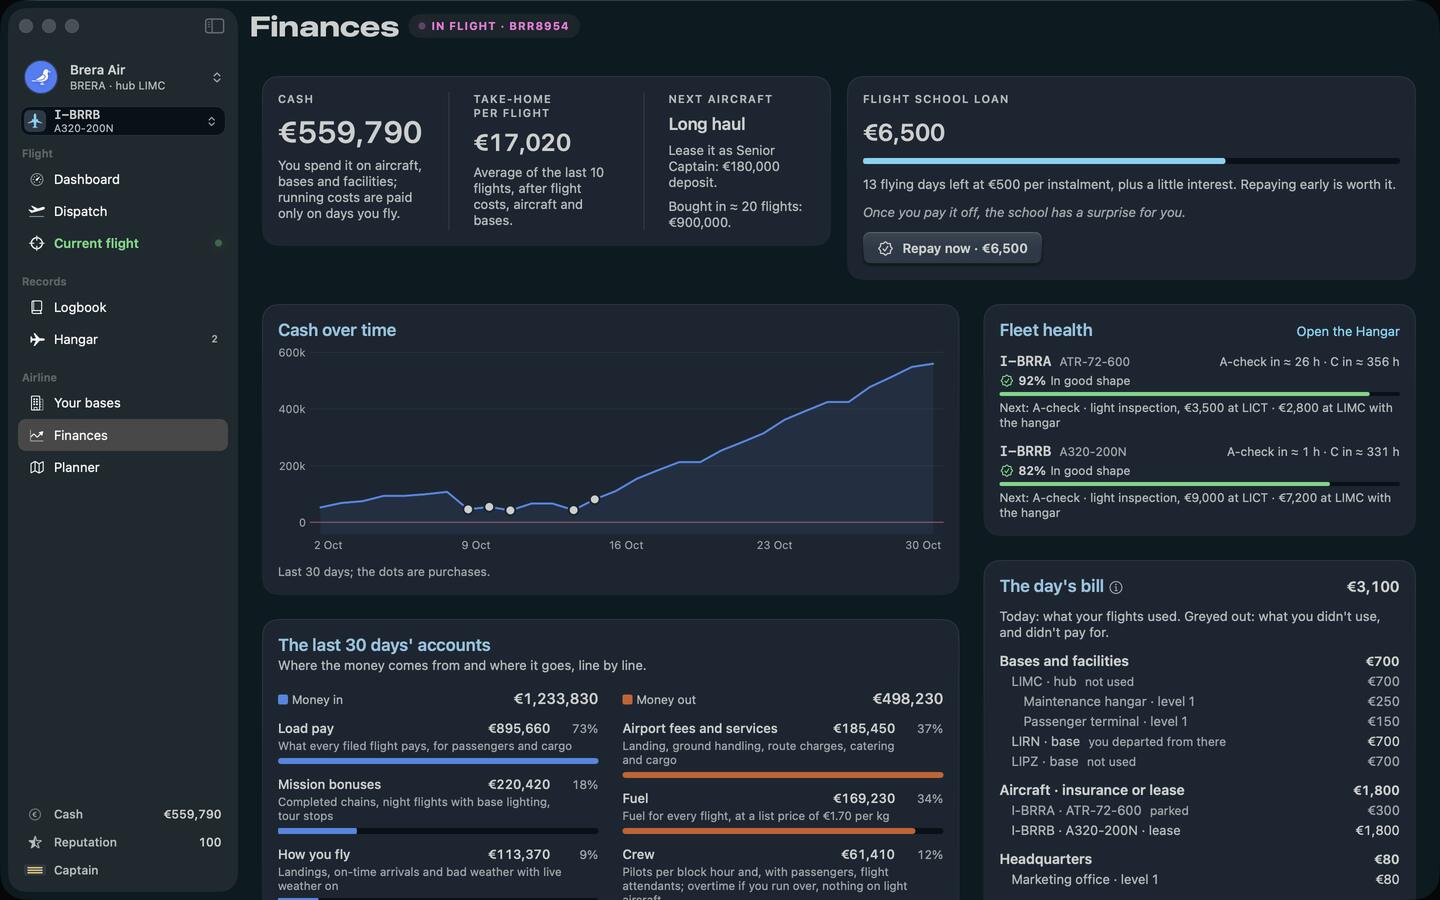Viewport: 1440px width, 900px height.
Task: Click the Current flight crosshair icon
Action: [x=37, y=244]
